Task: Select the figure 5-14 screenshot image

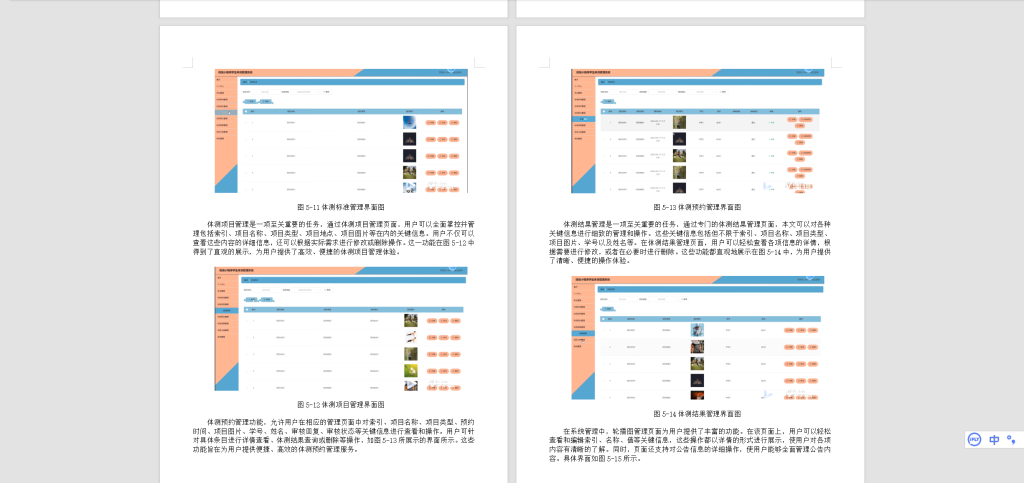Action: click(697, 337)
